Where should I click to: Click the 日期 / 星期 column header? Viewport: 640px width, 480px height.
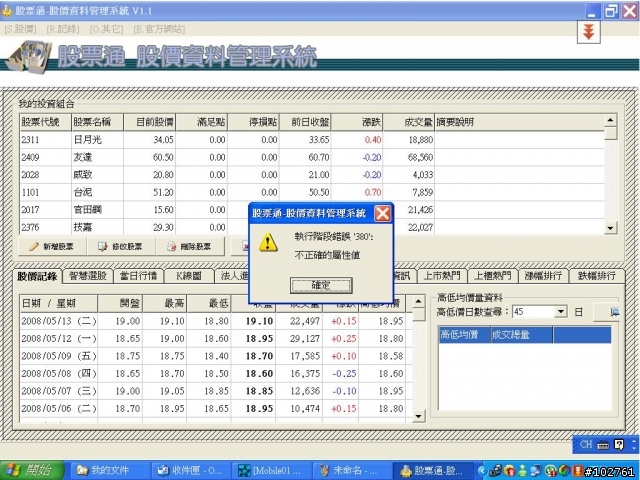click(x=58, y=304)
